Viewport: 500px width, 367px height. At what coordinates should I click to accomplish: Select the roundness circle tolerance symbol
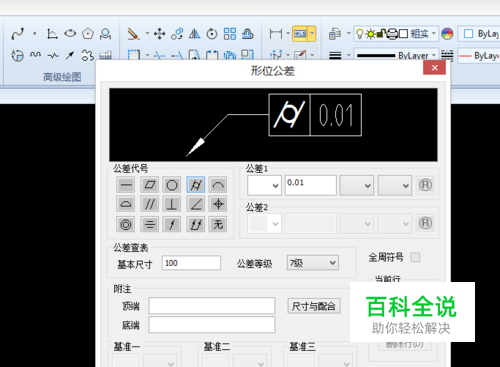tap(172, 185)
